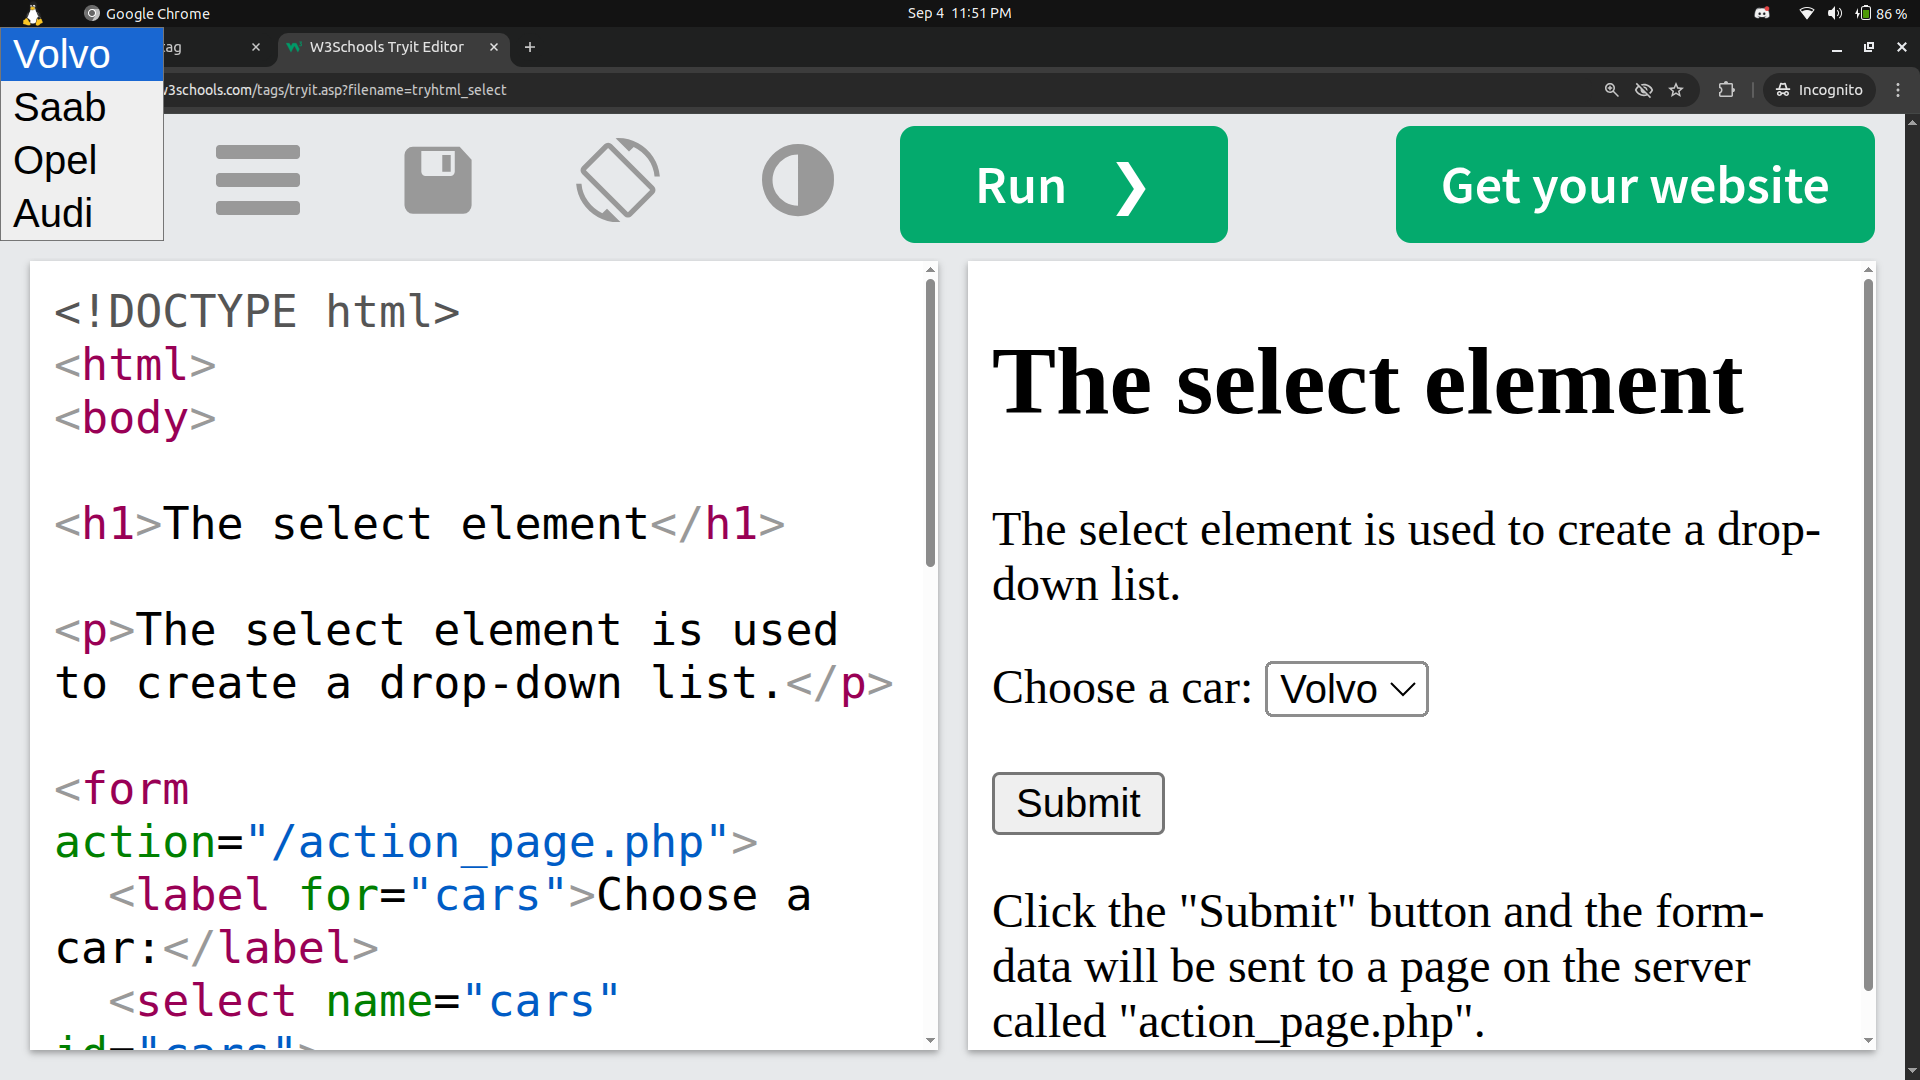
Task: Click the rotate orientation icon
Action: (618, 180)
